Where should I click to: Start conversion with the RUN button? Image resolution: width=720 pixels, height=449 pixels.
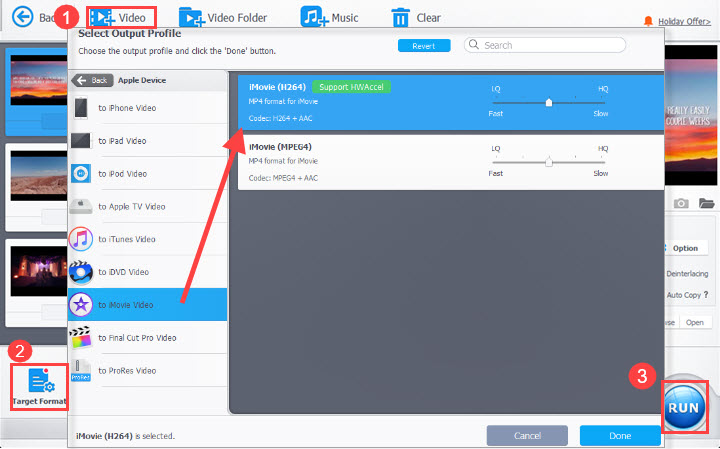[684, 408]
